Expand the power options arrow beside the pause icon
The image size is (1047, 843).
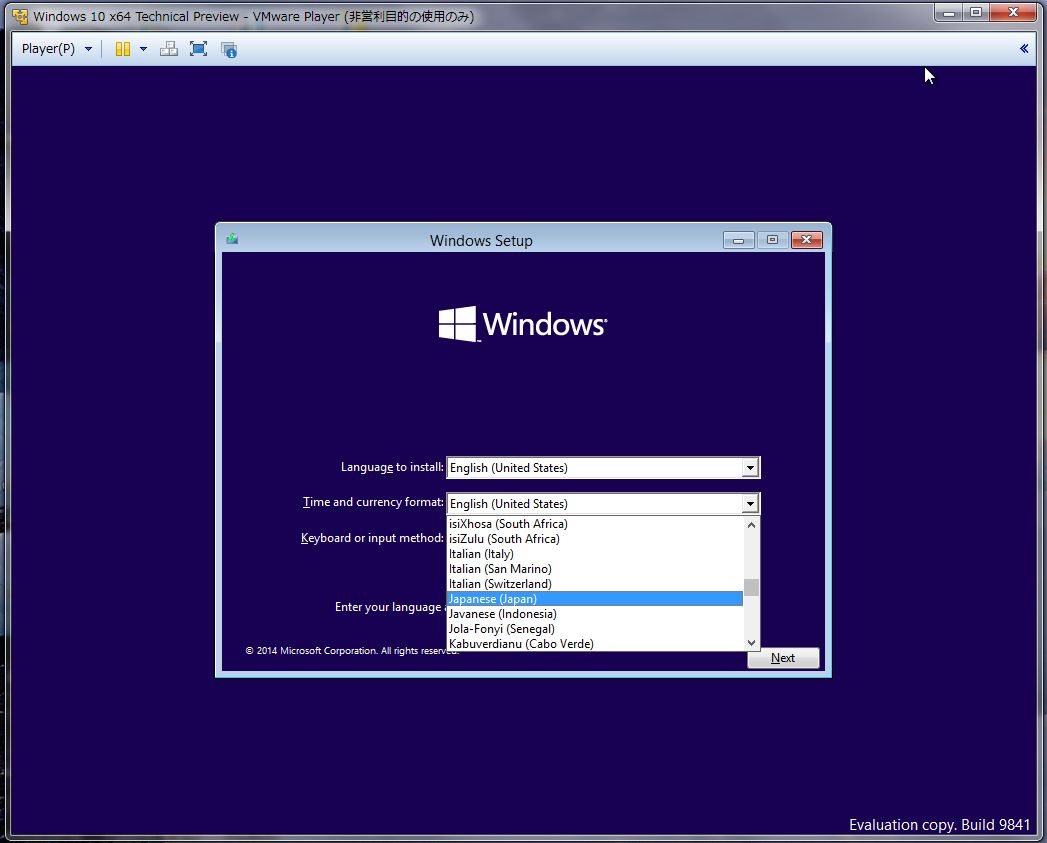[x=143, y=49]
